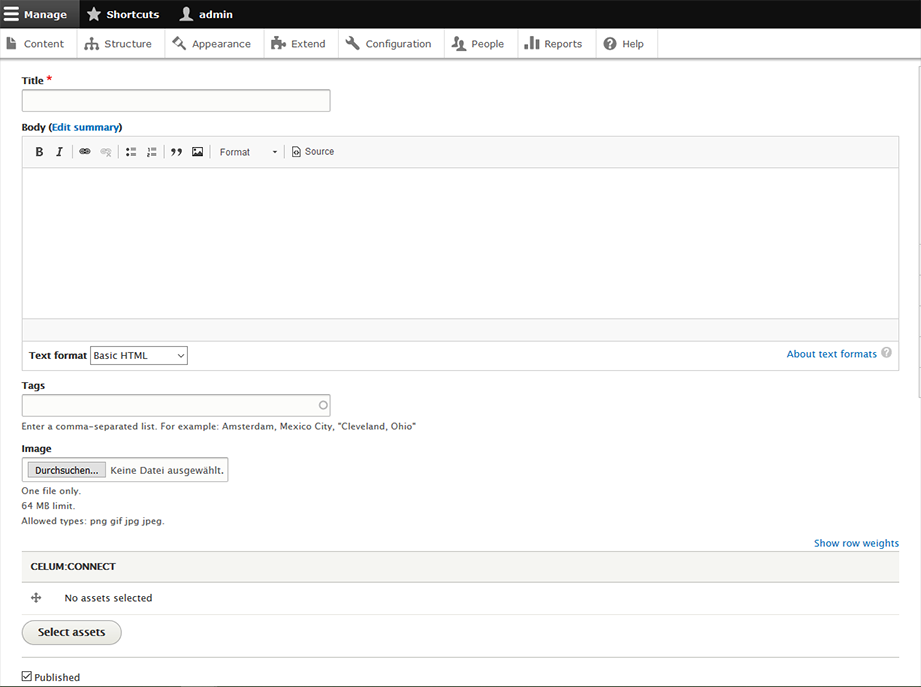Open the Configuration menu item

pos(389,44)
